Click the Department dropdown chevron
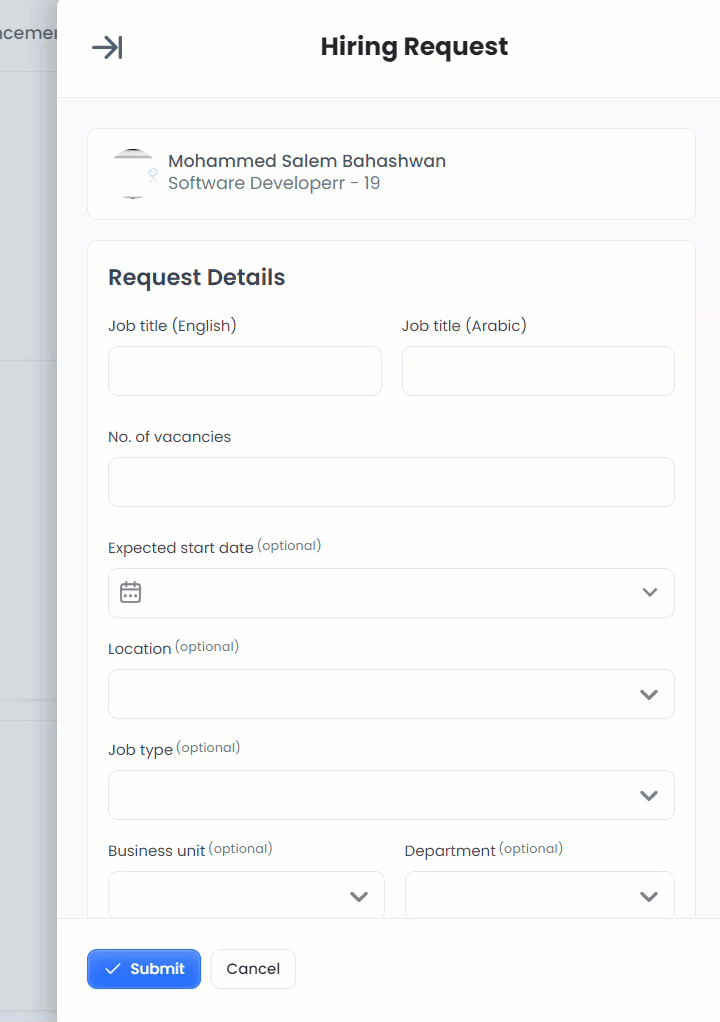The width and height of the screenshot is (720, 1022). pos(648,896)
